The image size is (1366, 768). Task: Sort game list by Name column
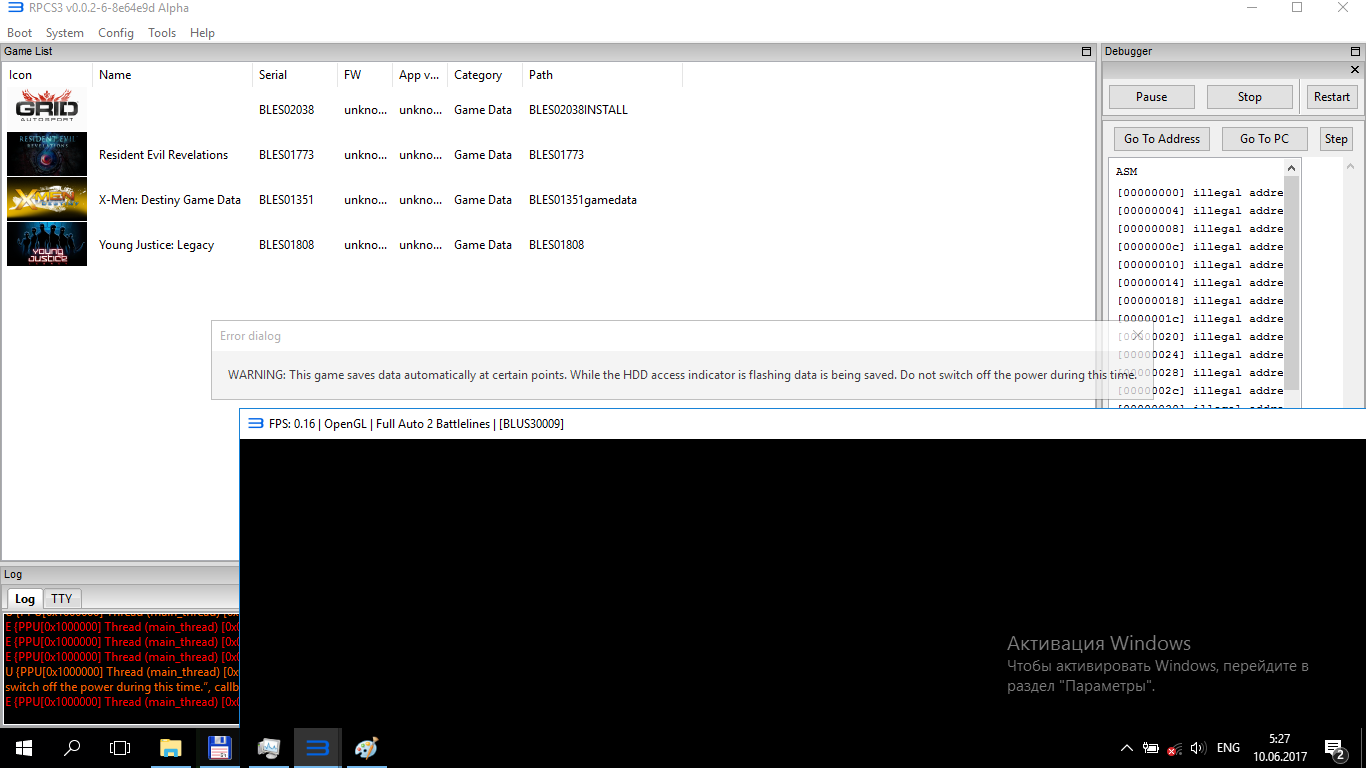tap(172, 75)
